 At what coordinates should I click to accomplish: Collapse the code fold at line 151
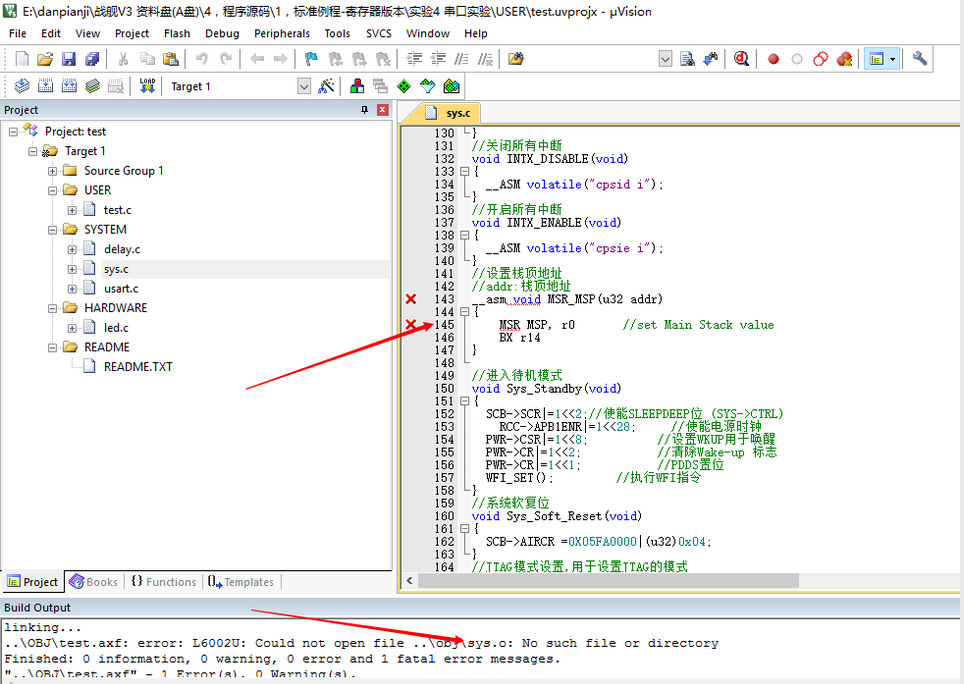tap(465, 401)
